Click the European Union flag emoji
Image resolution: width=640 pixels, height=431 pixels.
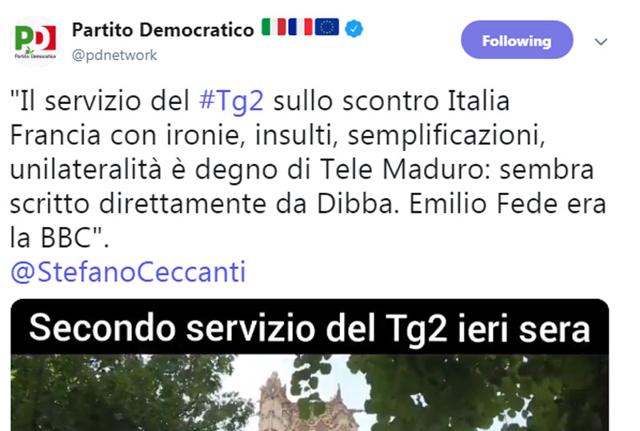pos(327,27)
